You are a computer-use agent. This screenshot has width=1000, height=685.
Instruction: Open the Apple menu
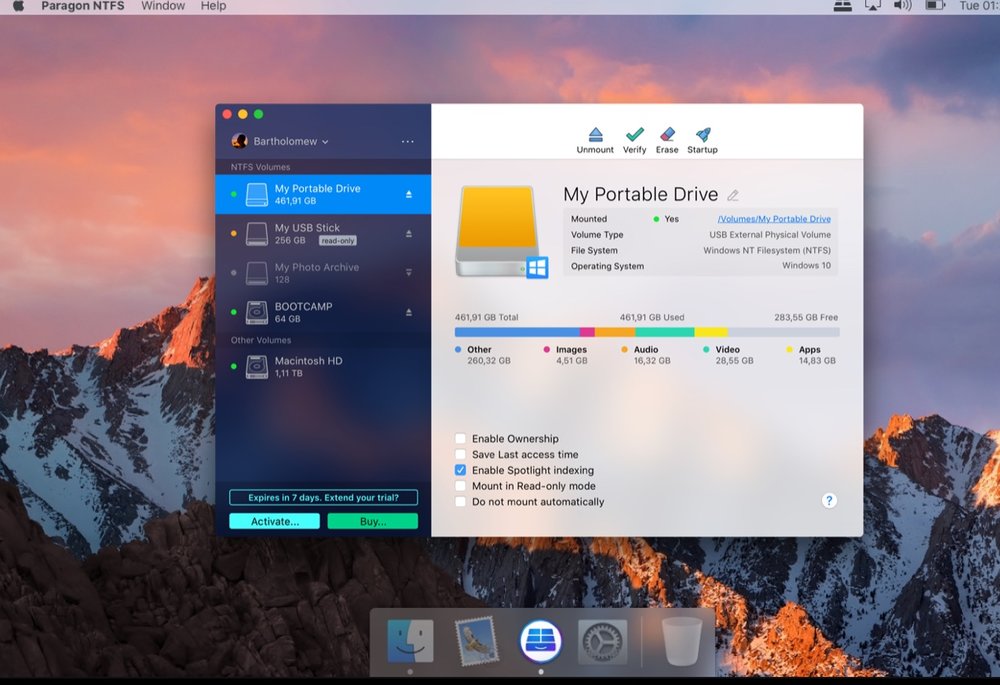(18, 6)
